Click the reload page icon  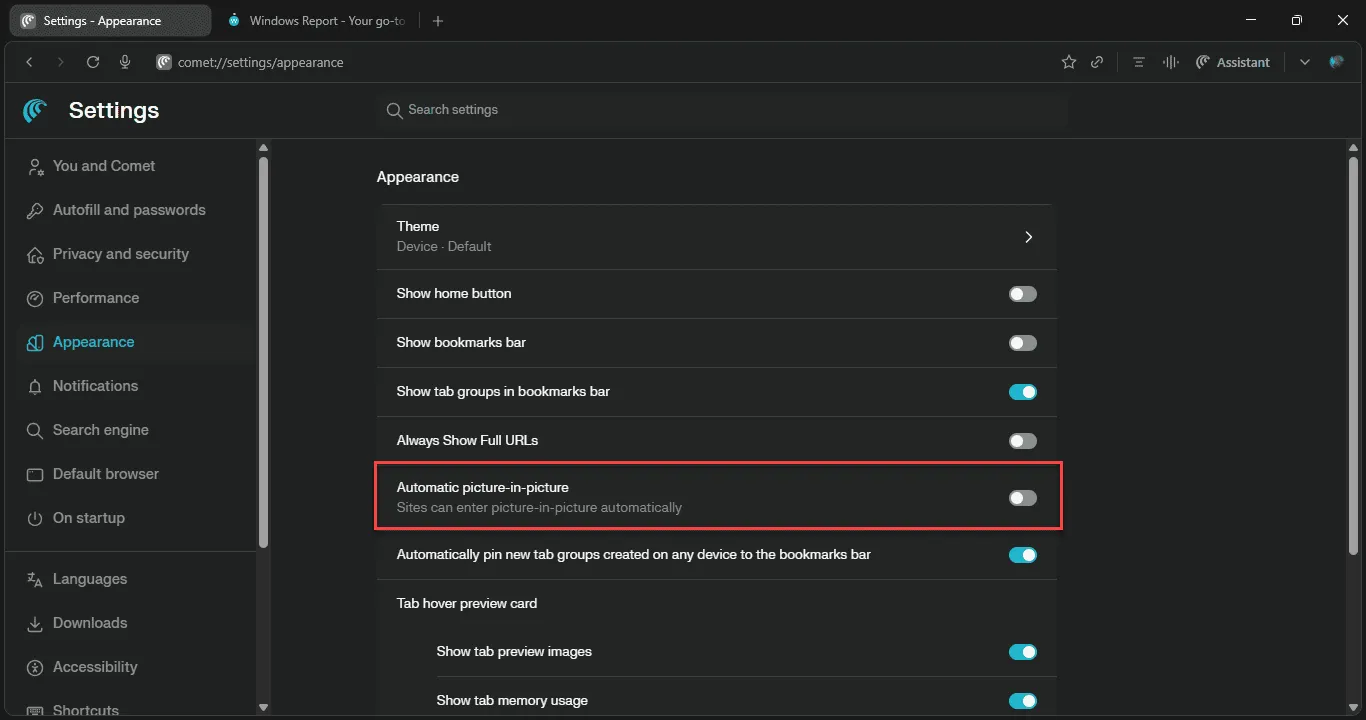point(93,62)
